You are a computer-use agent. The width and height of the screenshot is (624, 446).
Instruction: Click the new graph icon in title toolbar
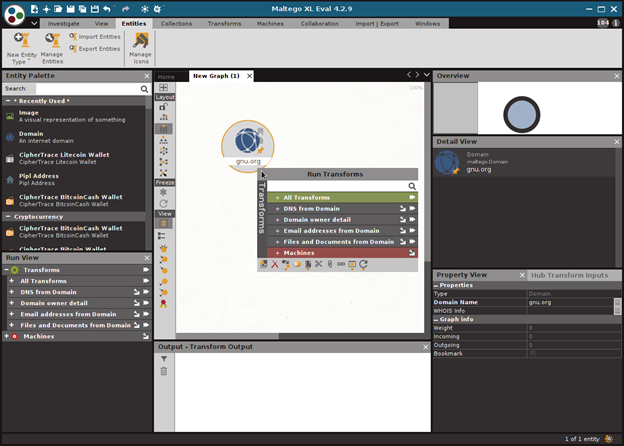point(35,9)
